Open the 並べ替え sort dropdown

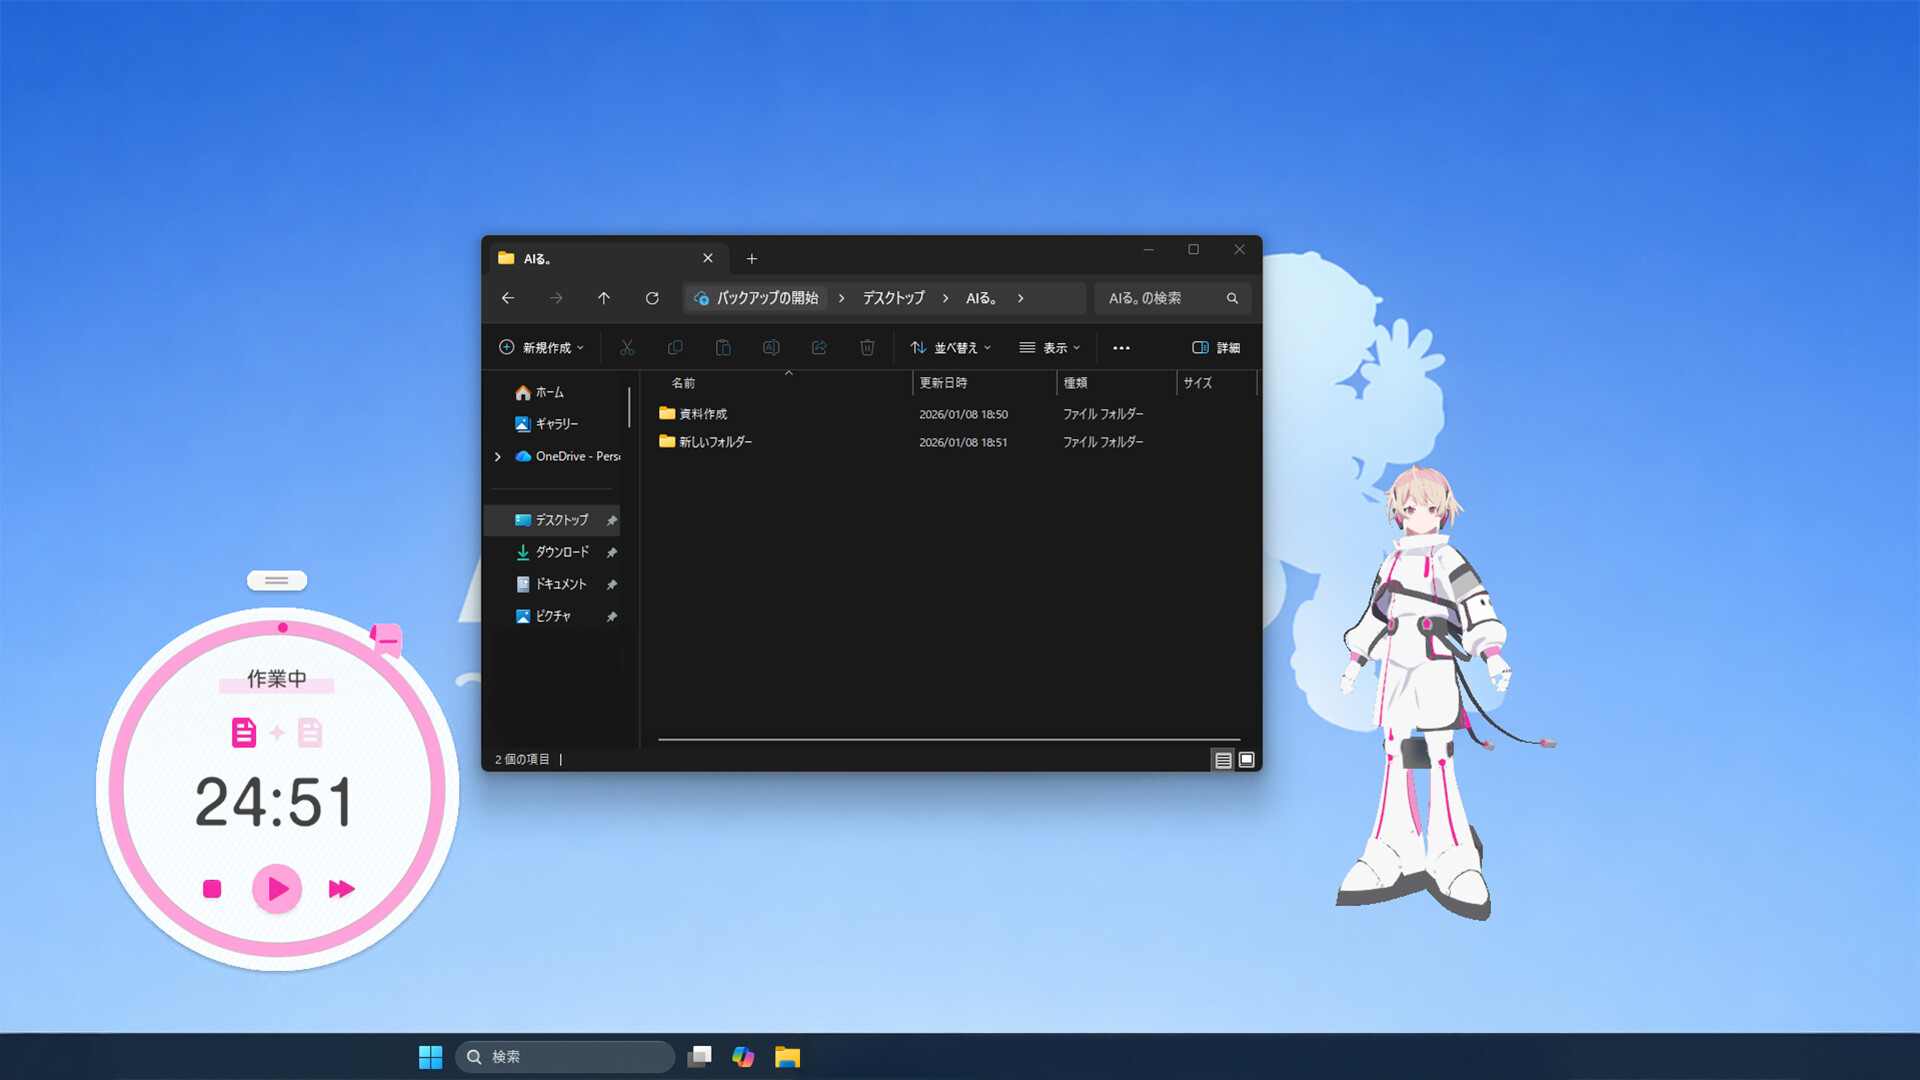[950, 347]
